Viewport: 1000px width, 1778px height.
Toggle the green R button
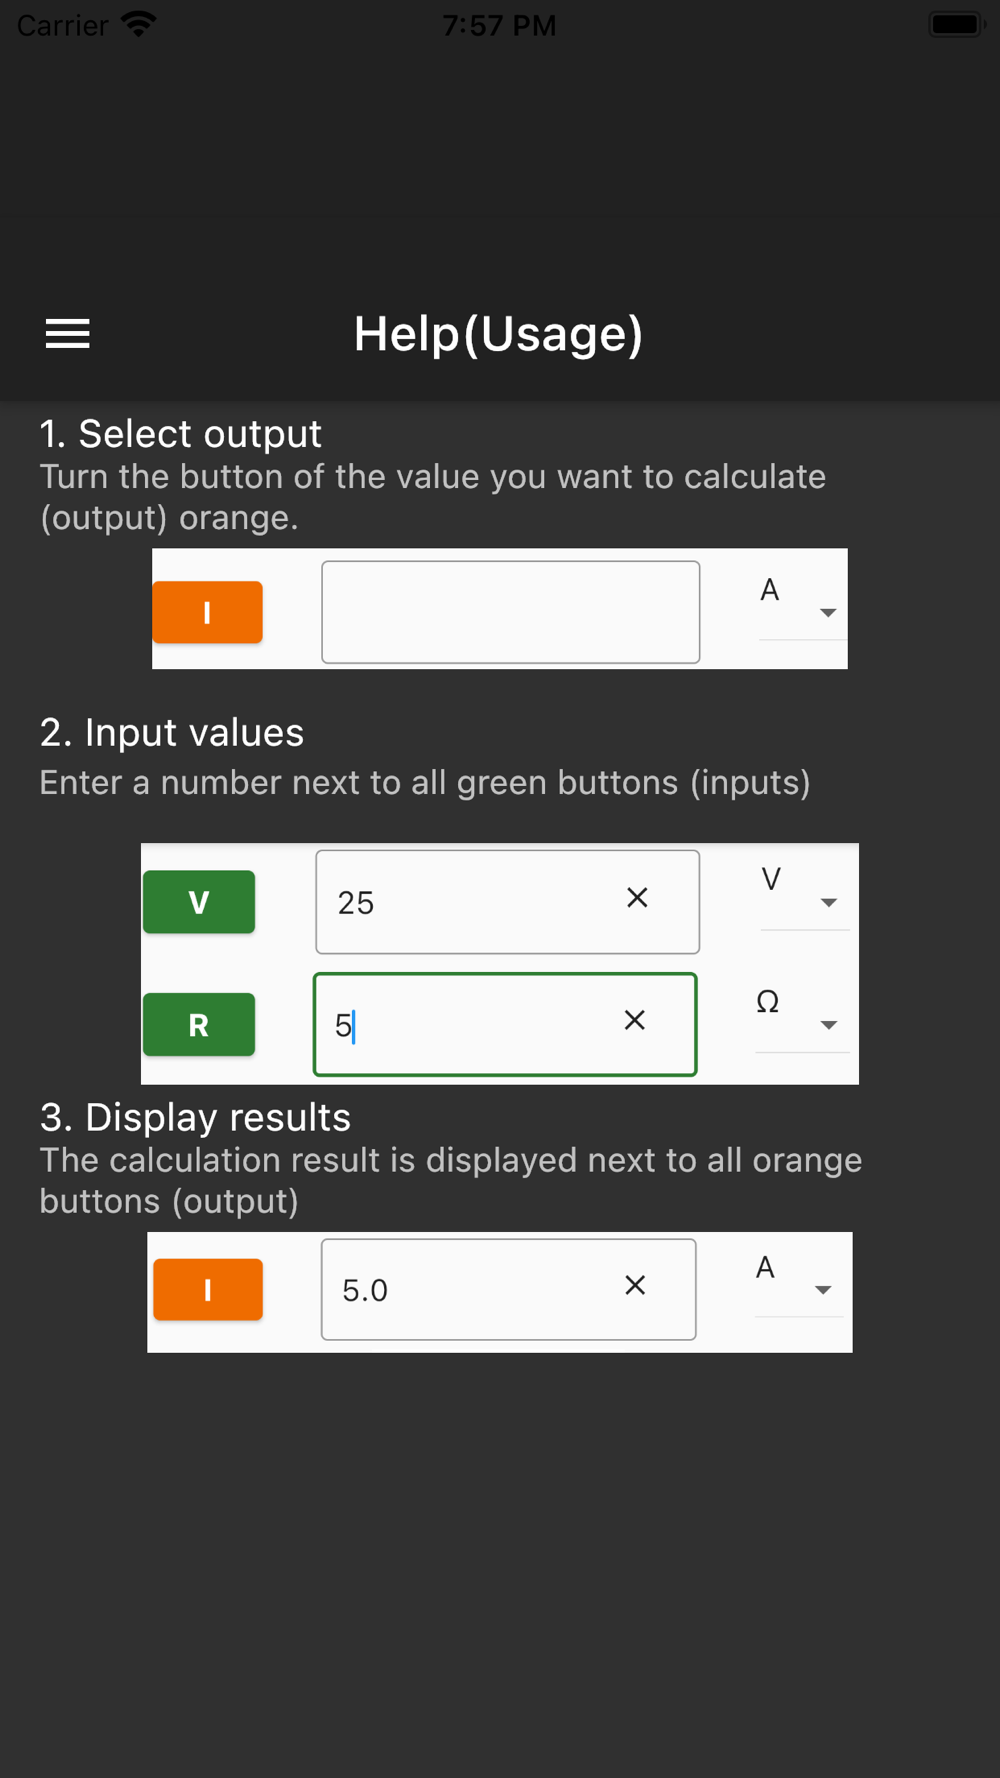pos(199,1024)
